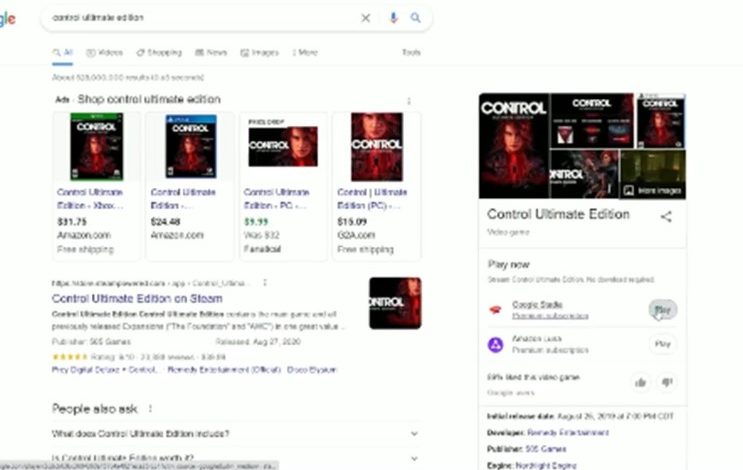Switch to the News tab
Viewport: 743px width, 470px height.
pyautogui.click(x=211, y=53)
